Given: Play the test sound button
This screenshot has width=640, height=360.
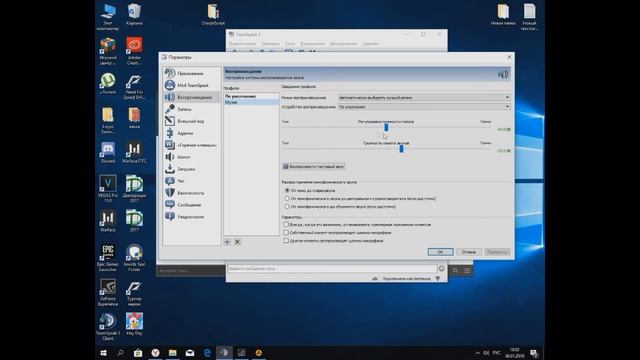Looking at the screenshot, I should tap(313, 167).
